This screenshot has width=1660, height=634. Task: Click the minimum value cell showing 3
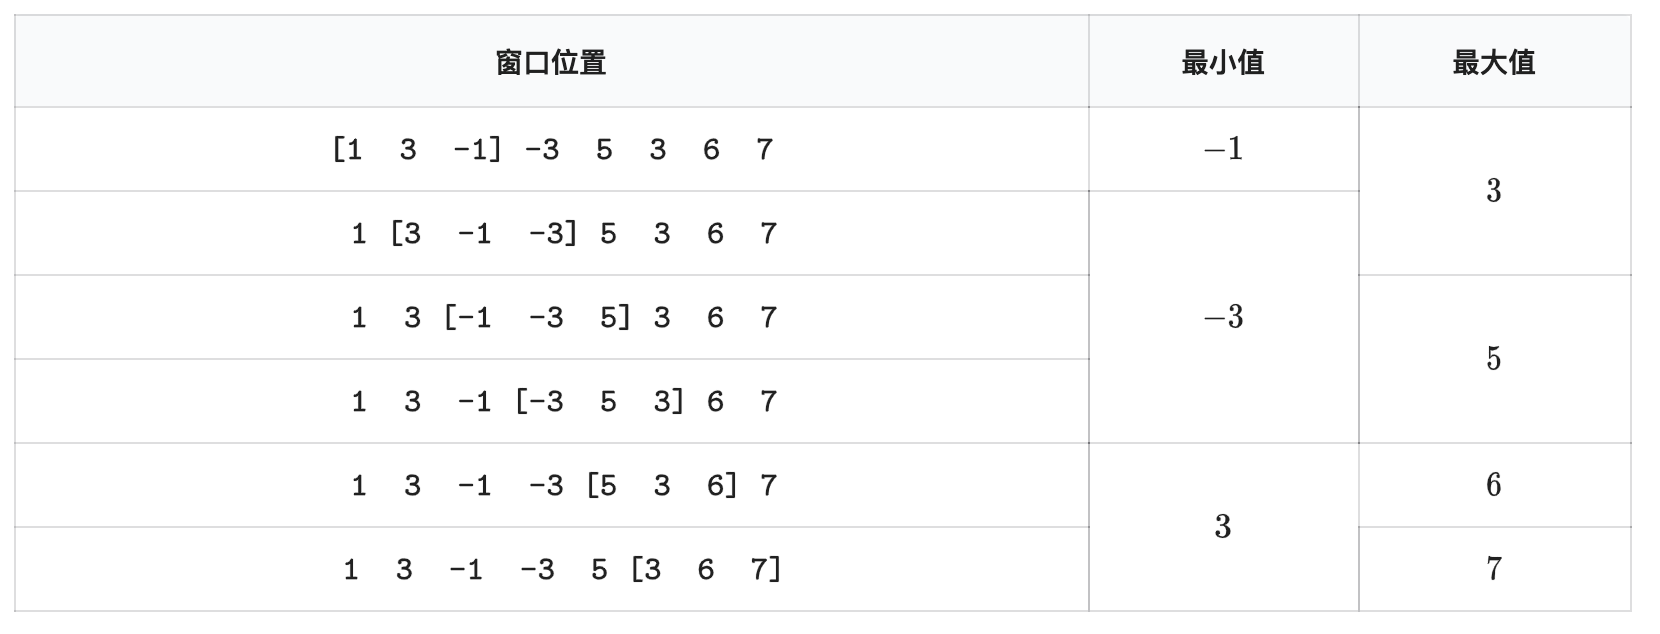[x=1222, y=527]
